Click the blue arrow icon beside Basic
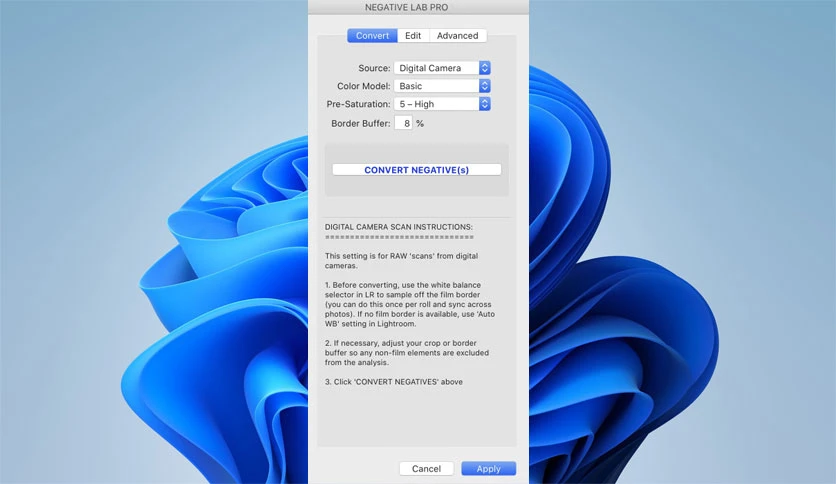 point(485,86)
